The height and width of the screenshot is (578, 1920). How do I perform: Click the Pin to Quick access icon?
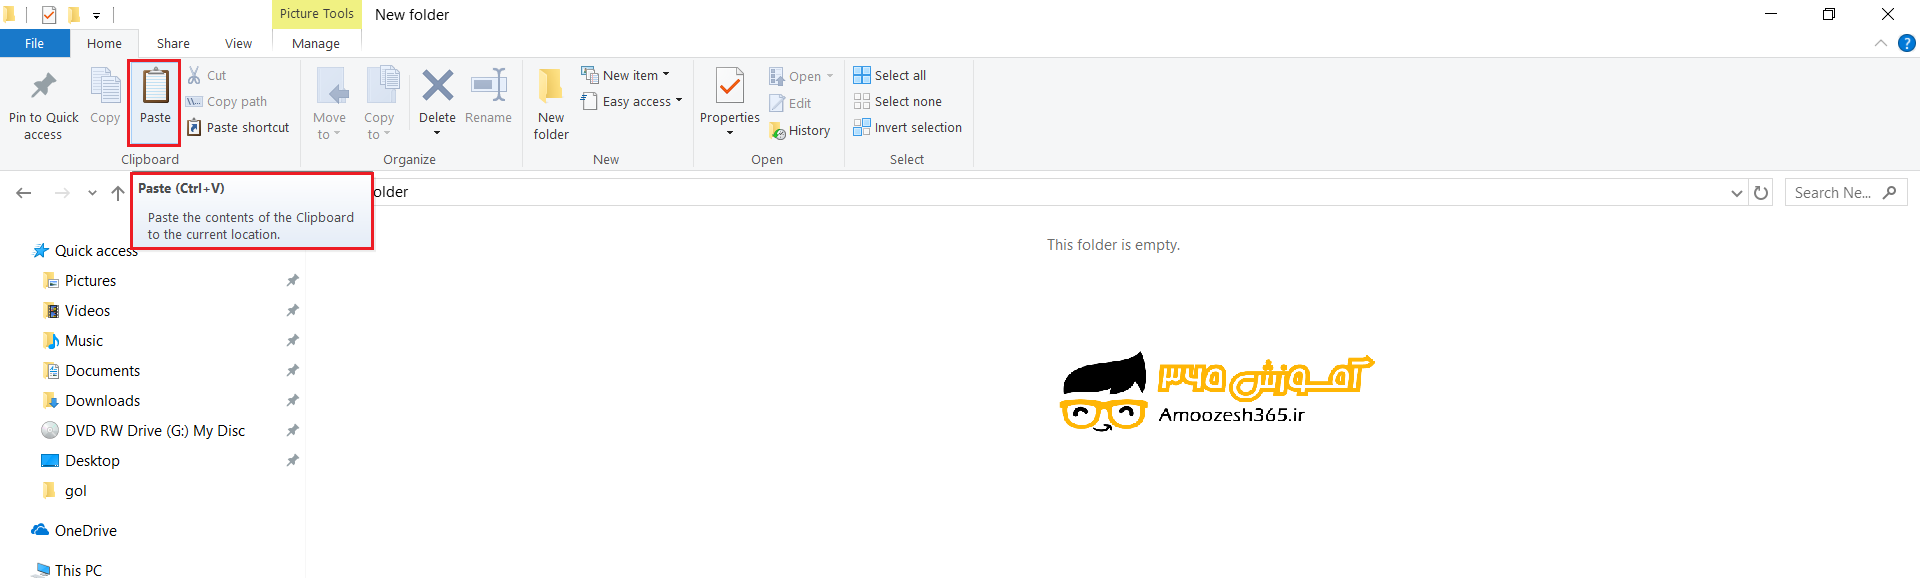(x=43, y=86)
